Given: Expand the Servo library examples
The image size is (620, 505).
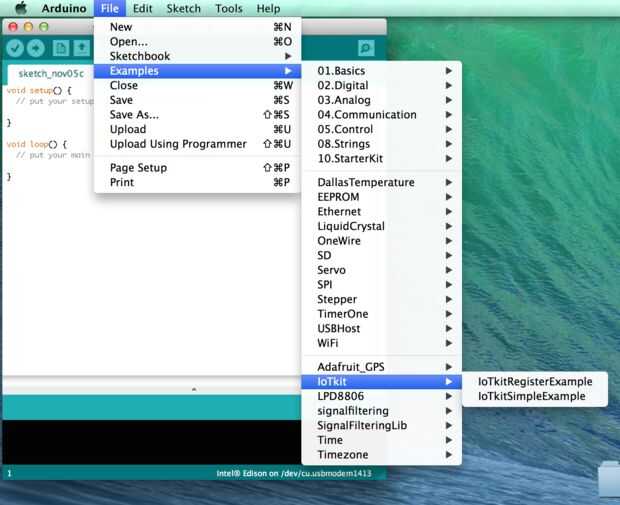Looking at the screenshot, I should click(382, 270).
